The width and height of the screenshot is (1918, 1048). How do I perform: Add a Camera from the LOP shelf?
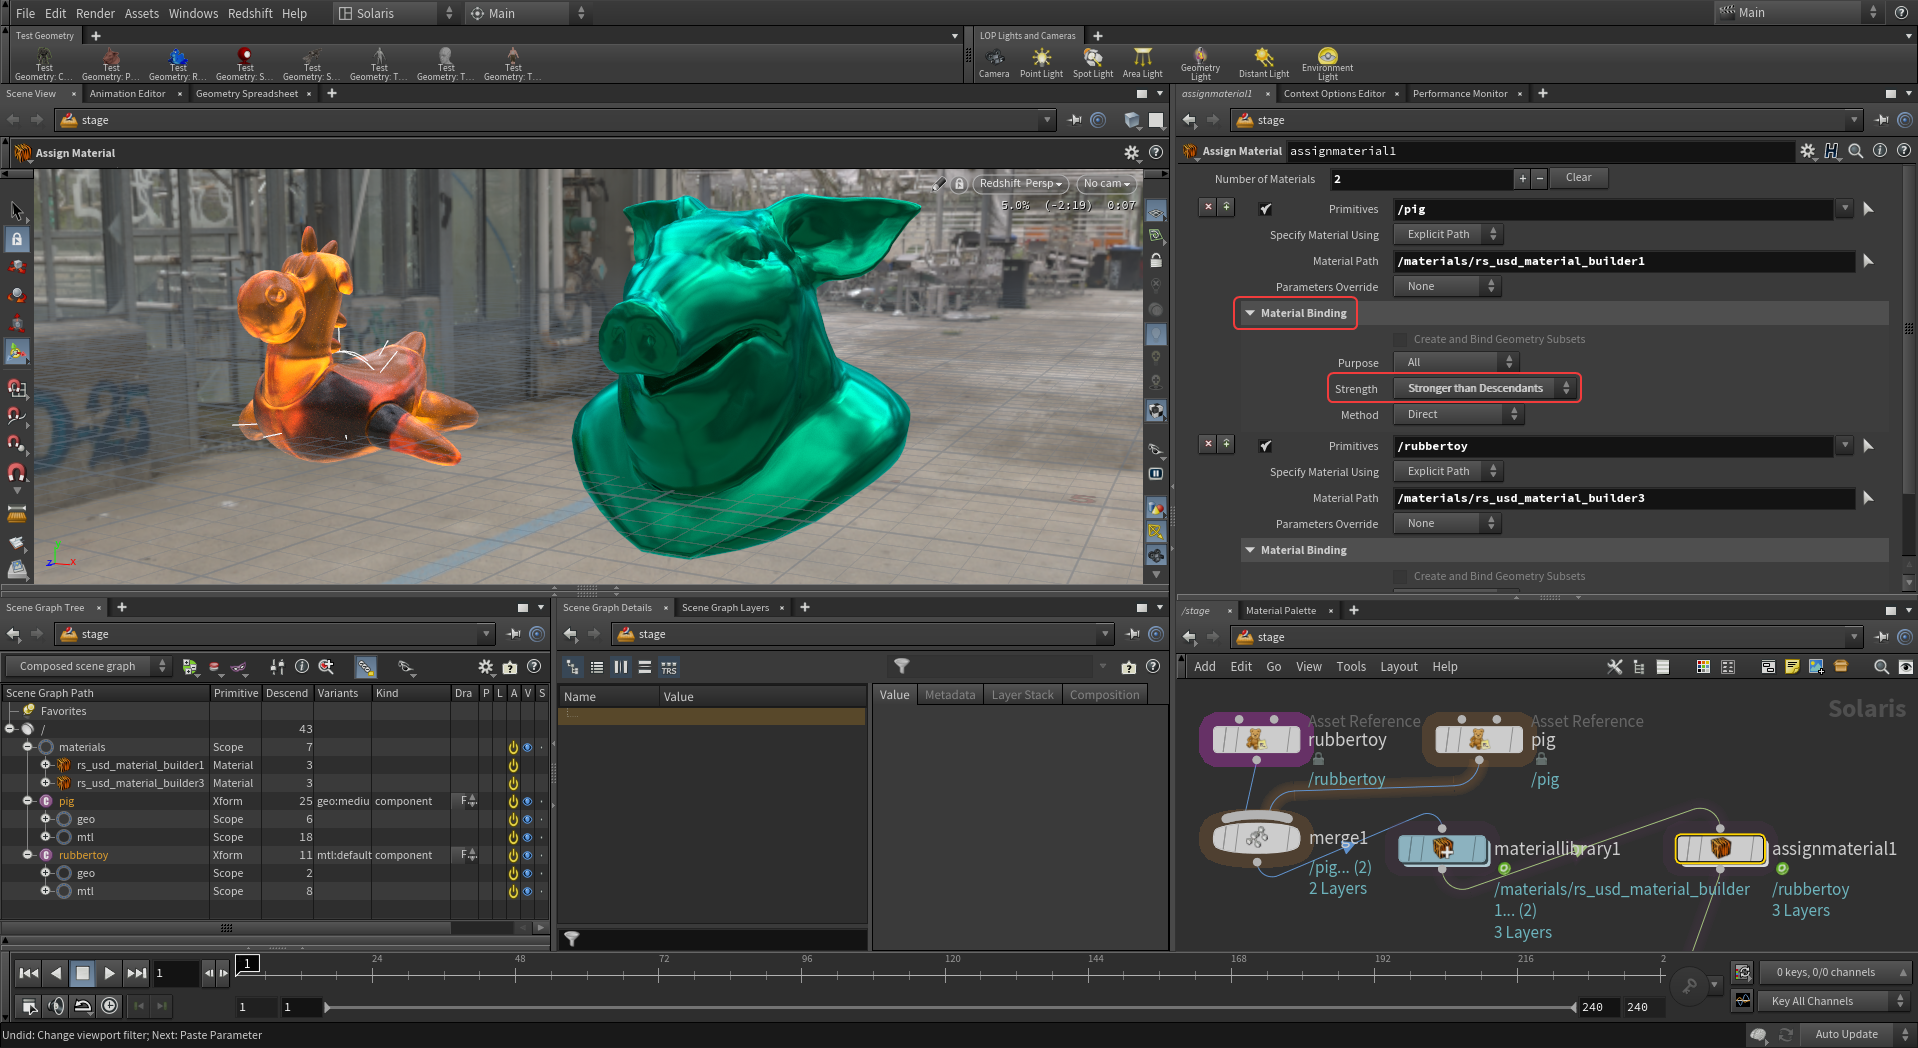[x=993, y=62]
